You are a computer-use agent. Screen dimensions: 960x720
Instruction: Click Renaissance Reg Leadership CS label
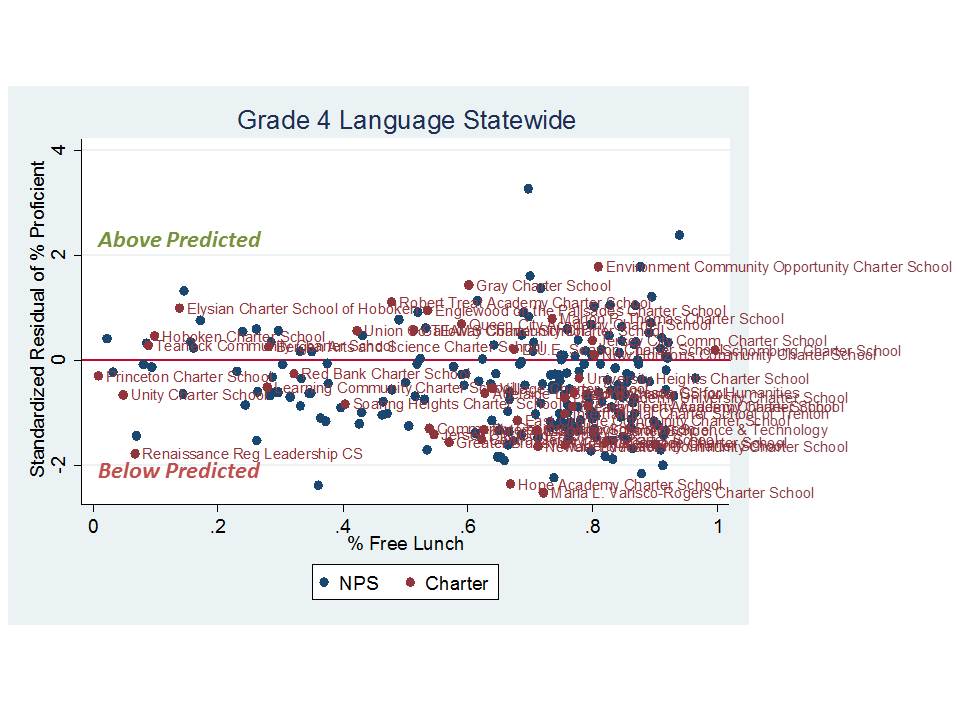tap(252, 454)
